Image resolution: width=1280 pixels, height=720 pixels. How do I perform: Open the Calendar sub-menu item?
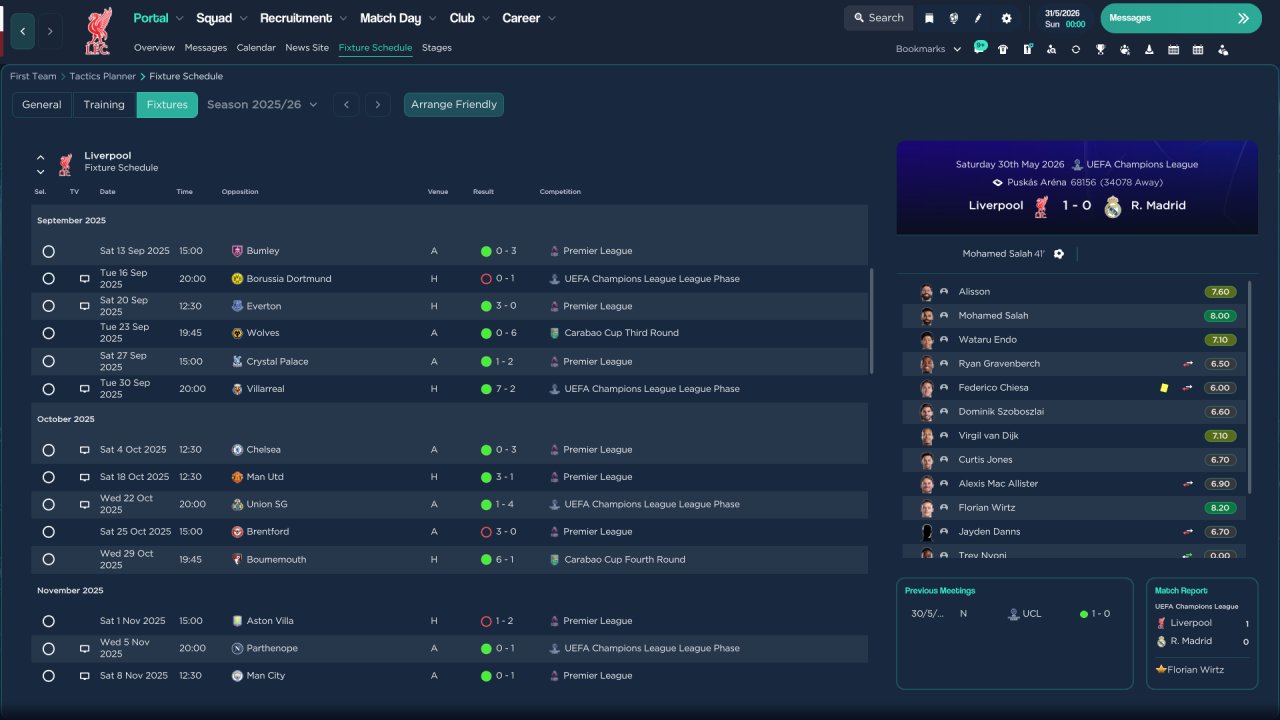(256, 48)
